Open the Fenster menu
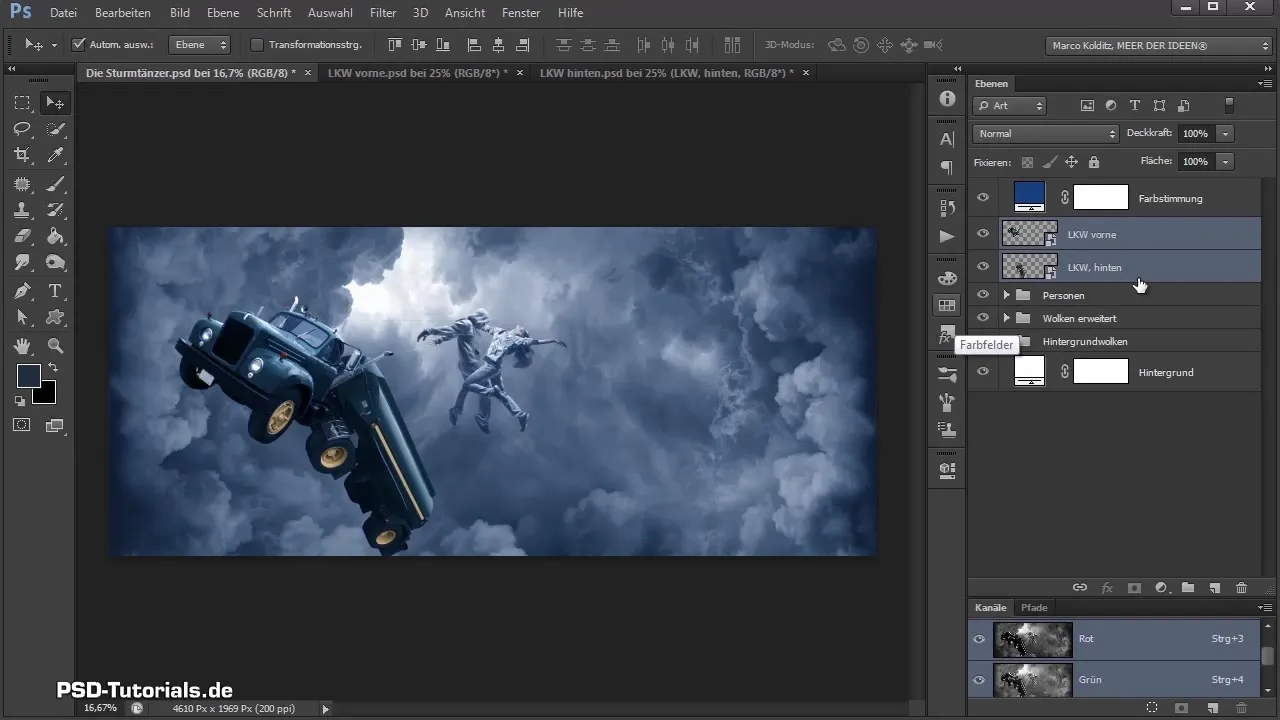Screen dimensions: 1280x720 pos(520,13)
